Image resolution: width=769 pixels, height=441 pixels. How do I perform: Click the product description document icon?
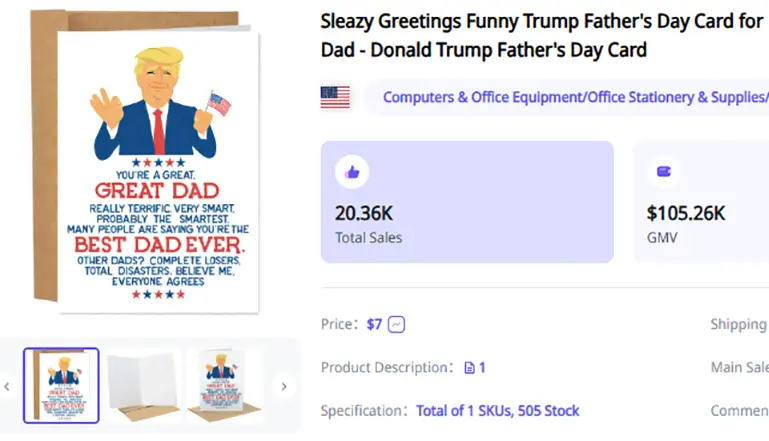(x=469, y=368)
